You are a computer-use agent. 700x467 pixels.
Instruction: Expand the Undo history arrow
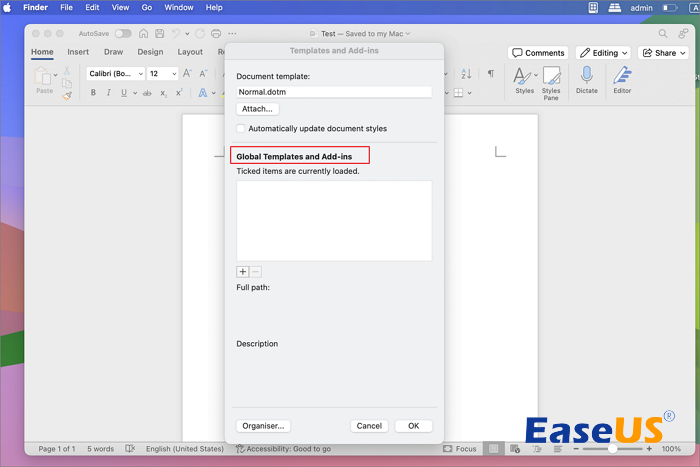(x=187, y=33)
